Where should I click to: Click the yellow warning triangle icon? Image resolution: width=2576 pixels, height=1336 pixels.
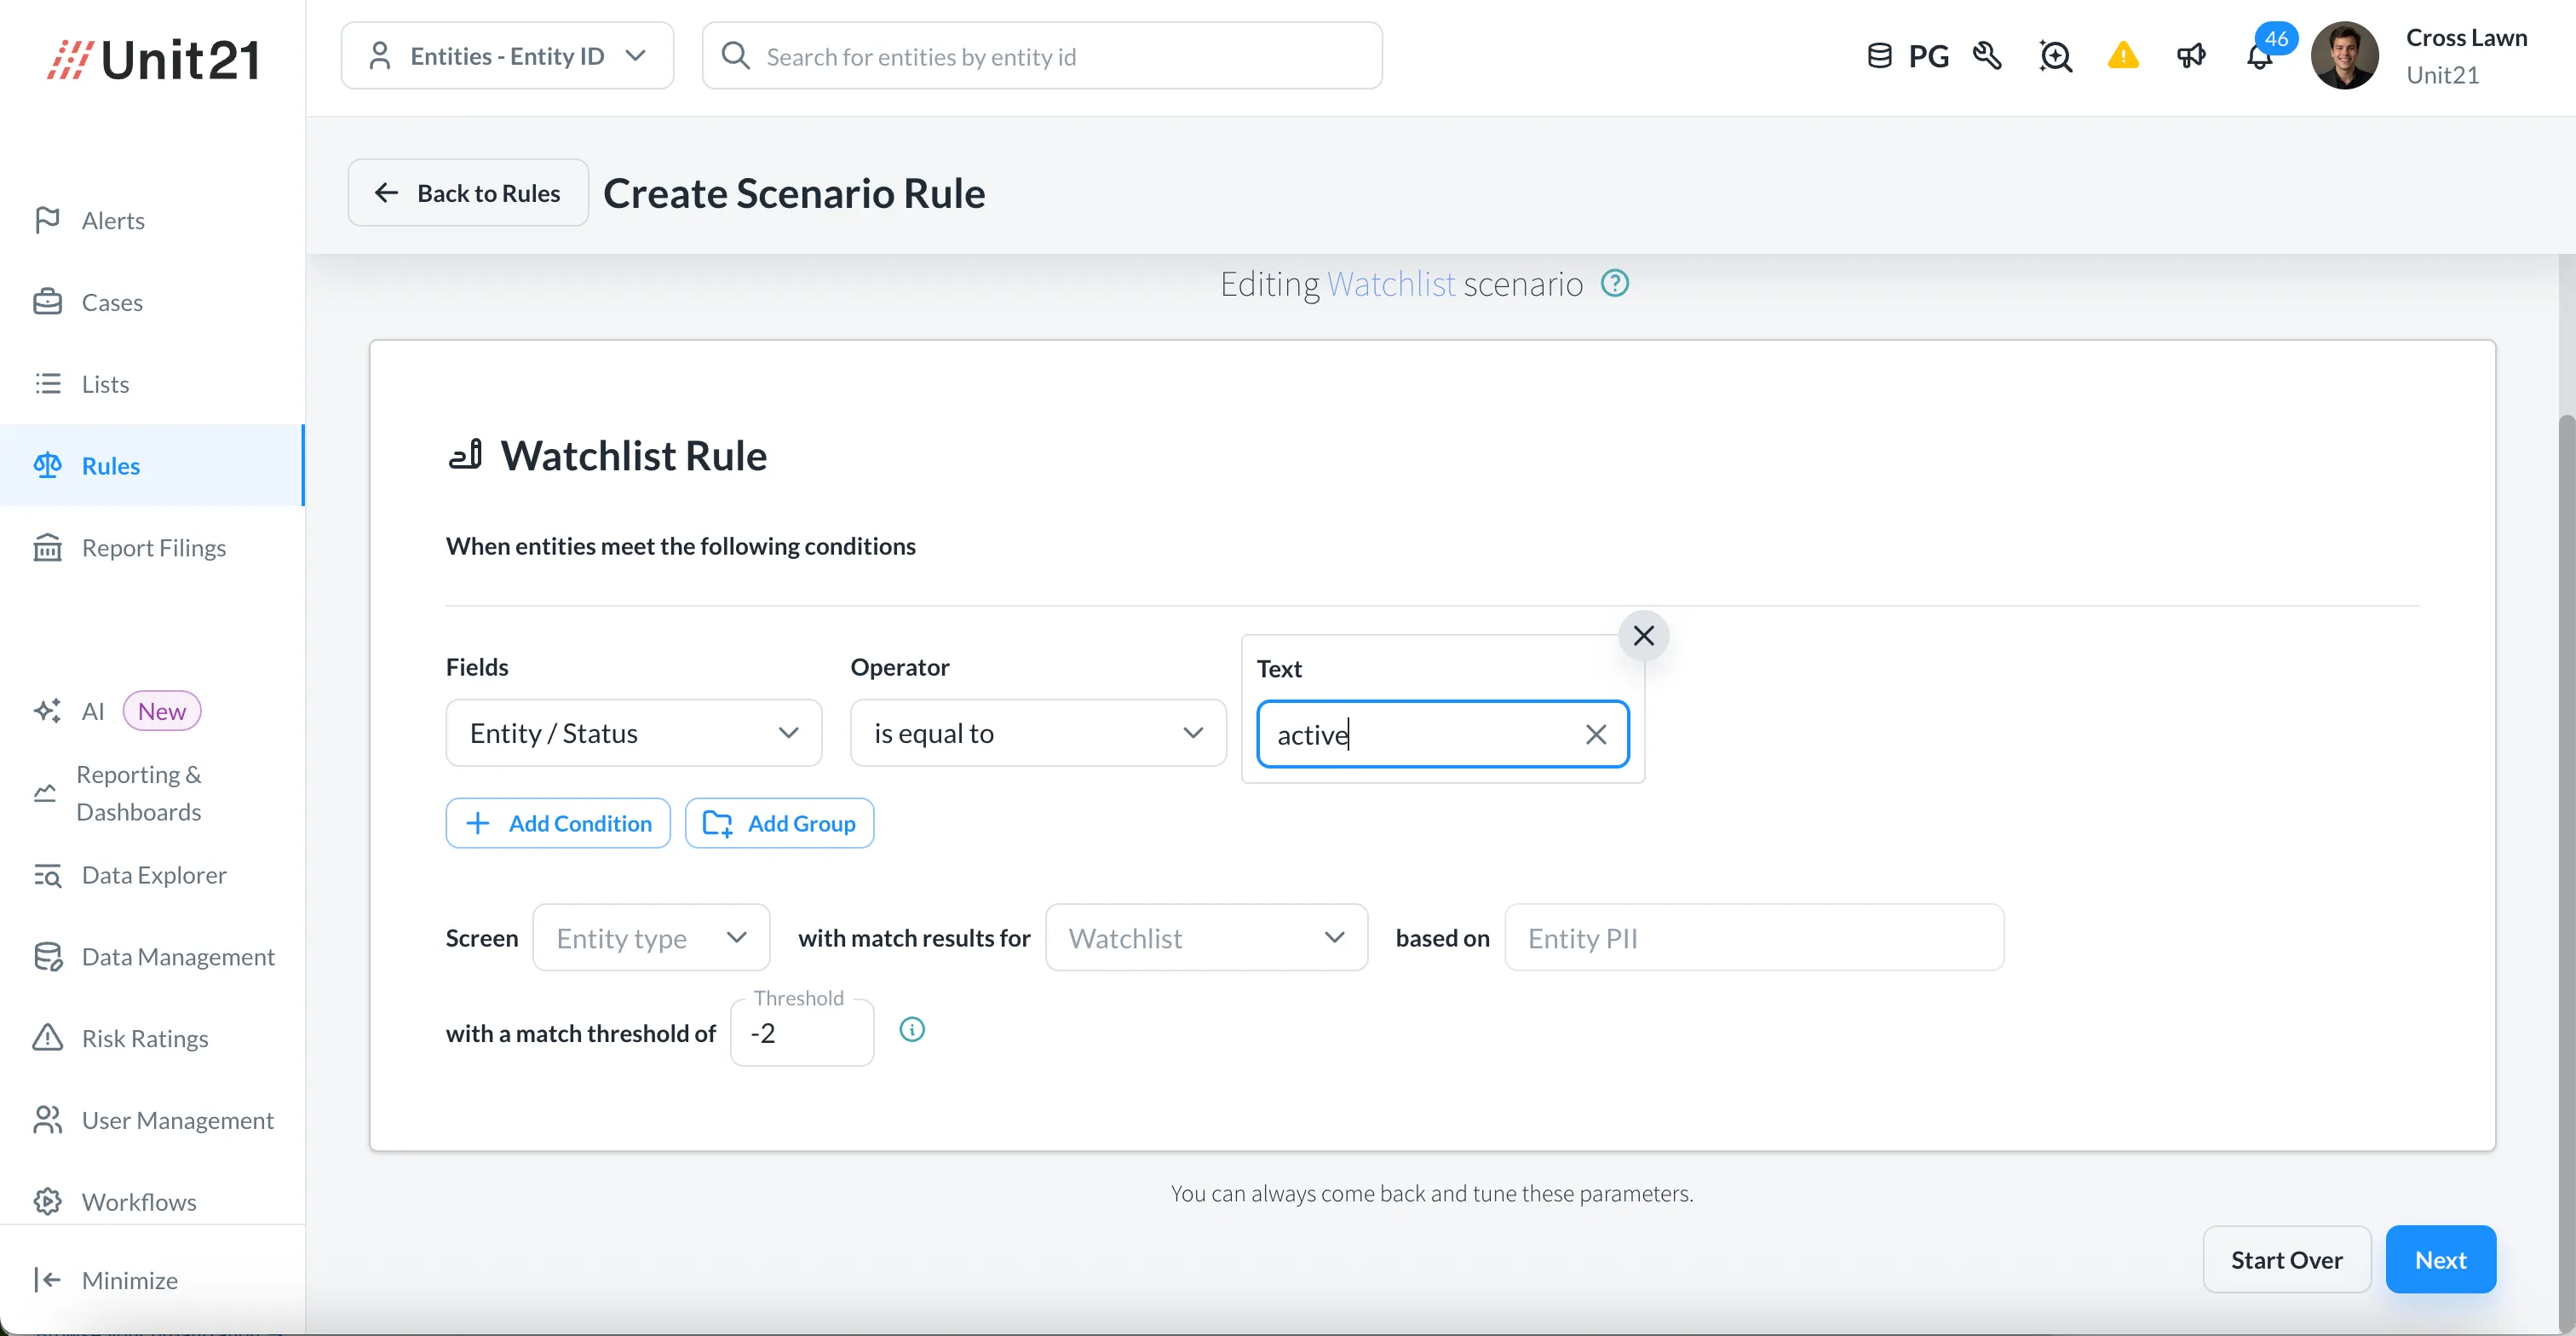(2123, 56)
